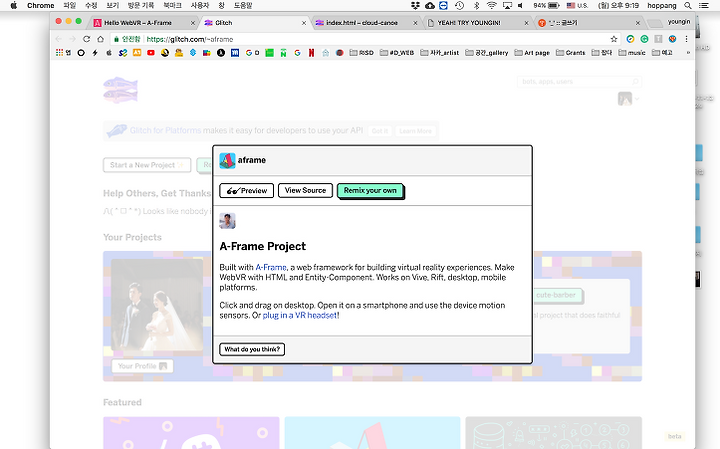Viewport: 720px width, 449px height.
Task: Open the RSD bookmarks folder
Action: coord(361,53)
